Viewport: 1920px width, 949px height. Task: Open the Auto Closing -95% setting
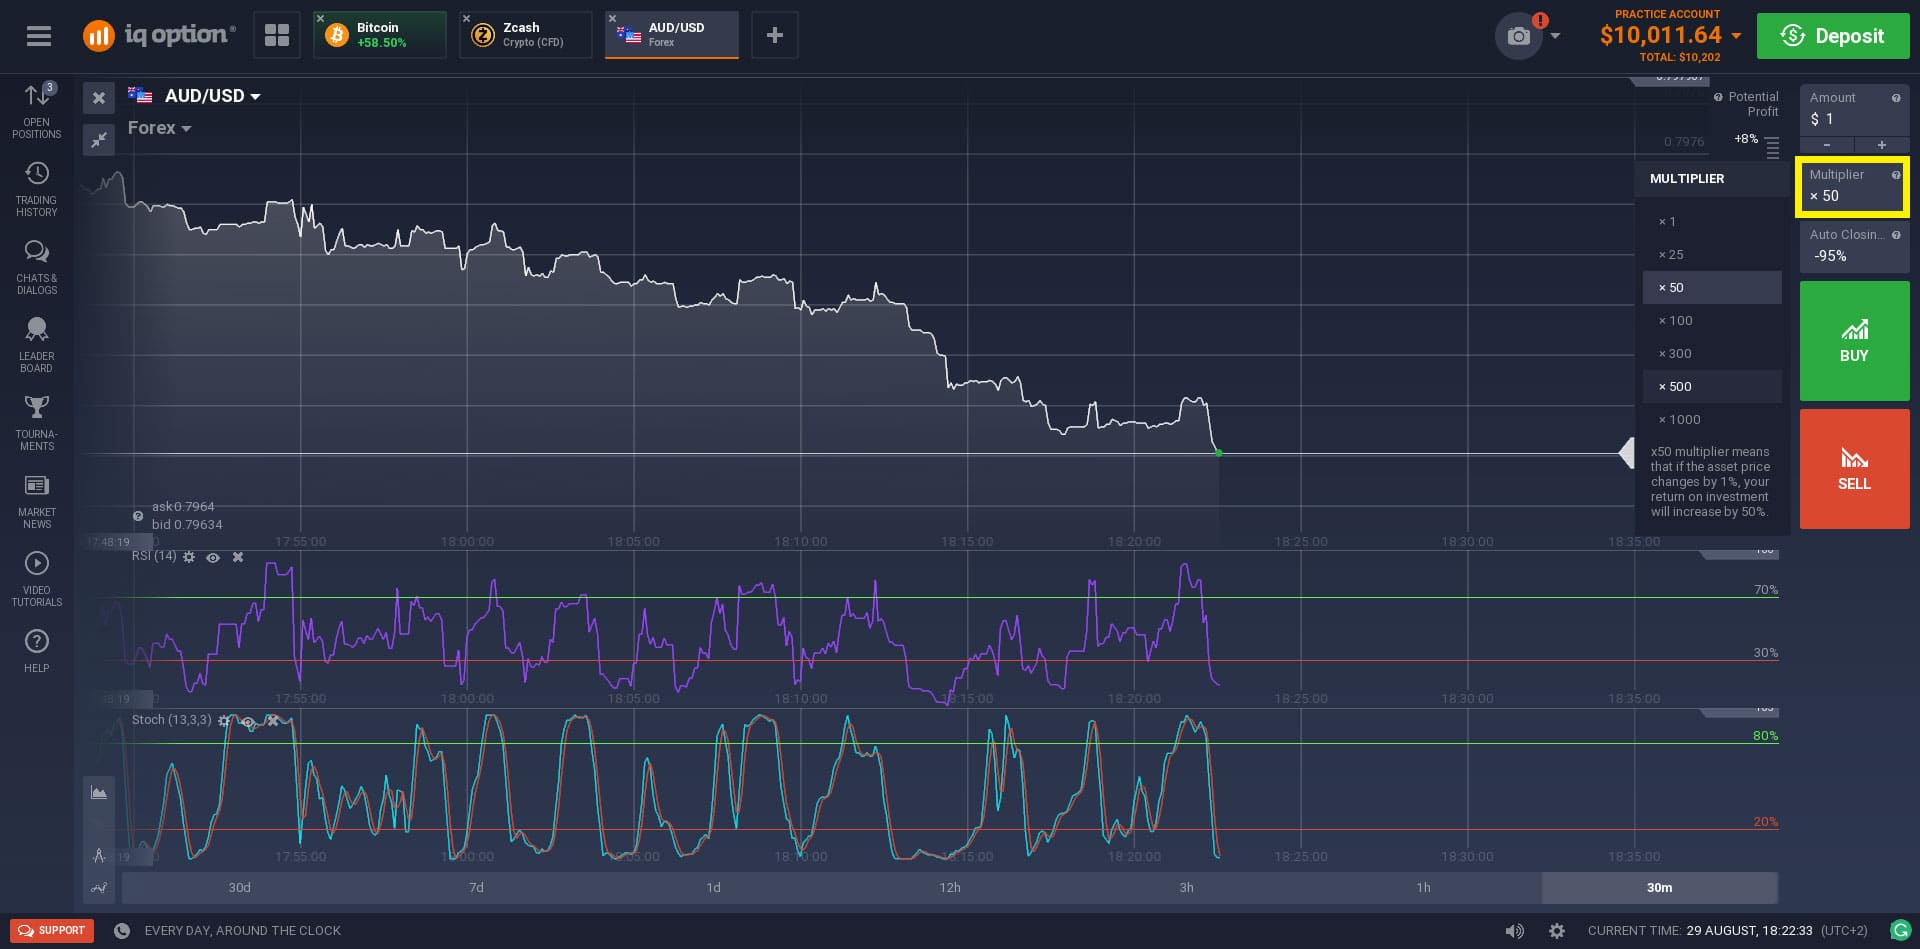point(1854,246)
